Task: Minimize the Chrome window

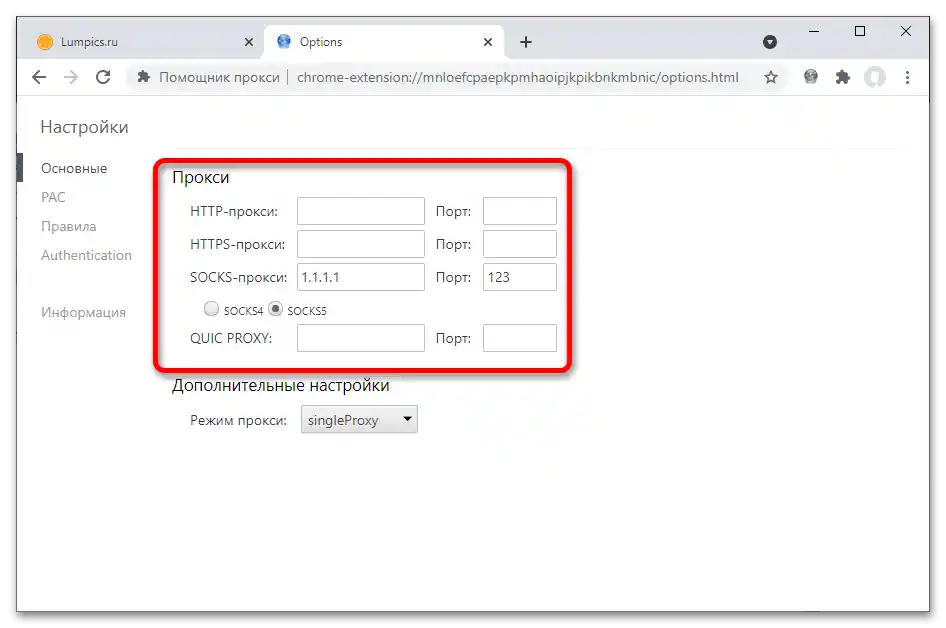Action: click(x=814, y=31)
